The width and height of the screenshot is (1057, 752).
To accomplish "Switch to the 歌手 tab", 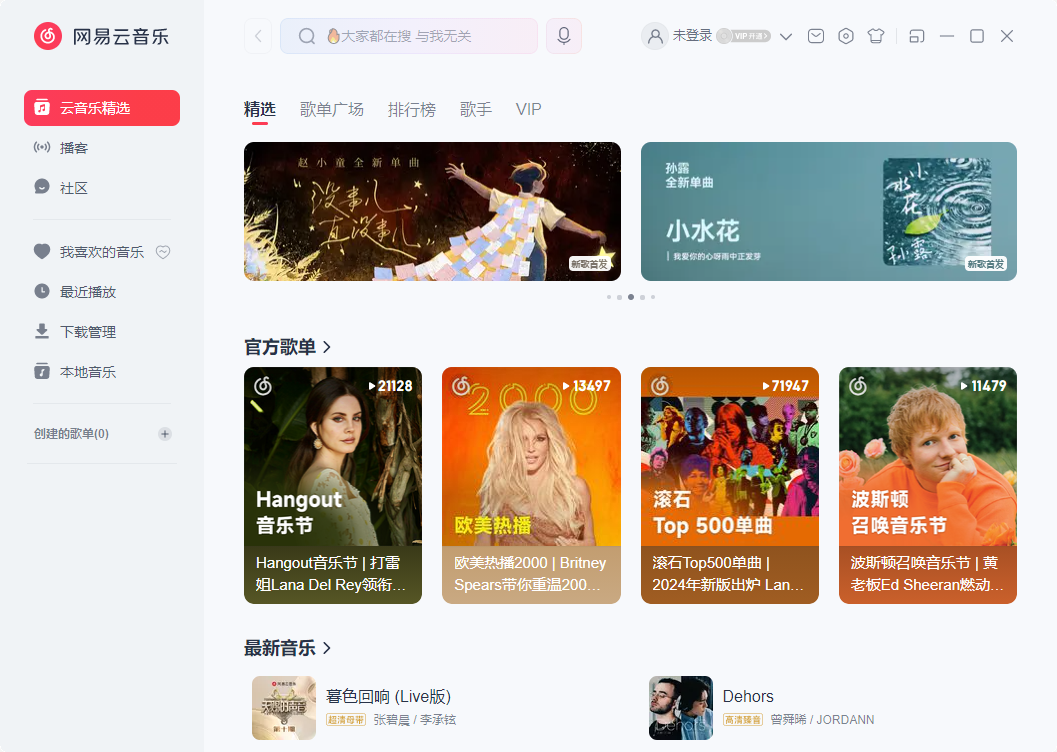I will point(476,109).
